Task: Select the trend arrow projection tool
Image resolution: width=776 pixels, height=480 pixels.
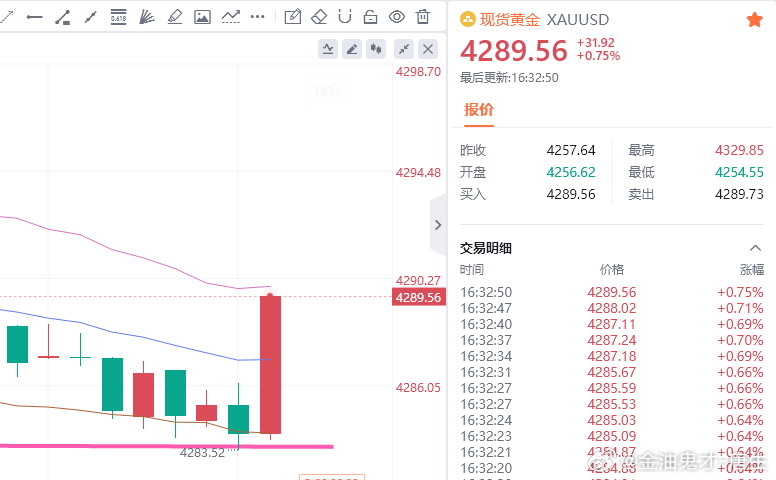Action: pyautogui.click(x=231, y=17)
